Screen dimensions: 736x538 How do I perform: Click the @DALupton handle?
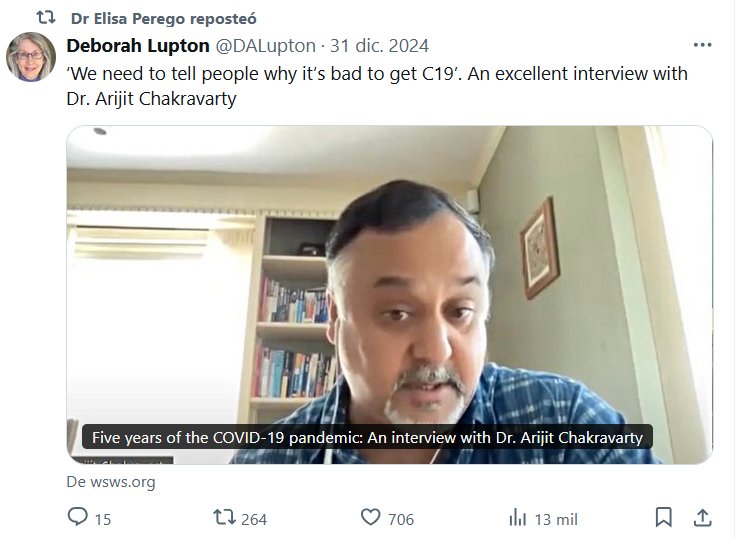click(x=266, y=46)
